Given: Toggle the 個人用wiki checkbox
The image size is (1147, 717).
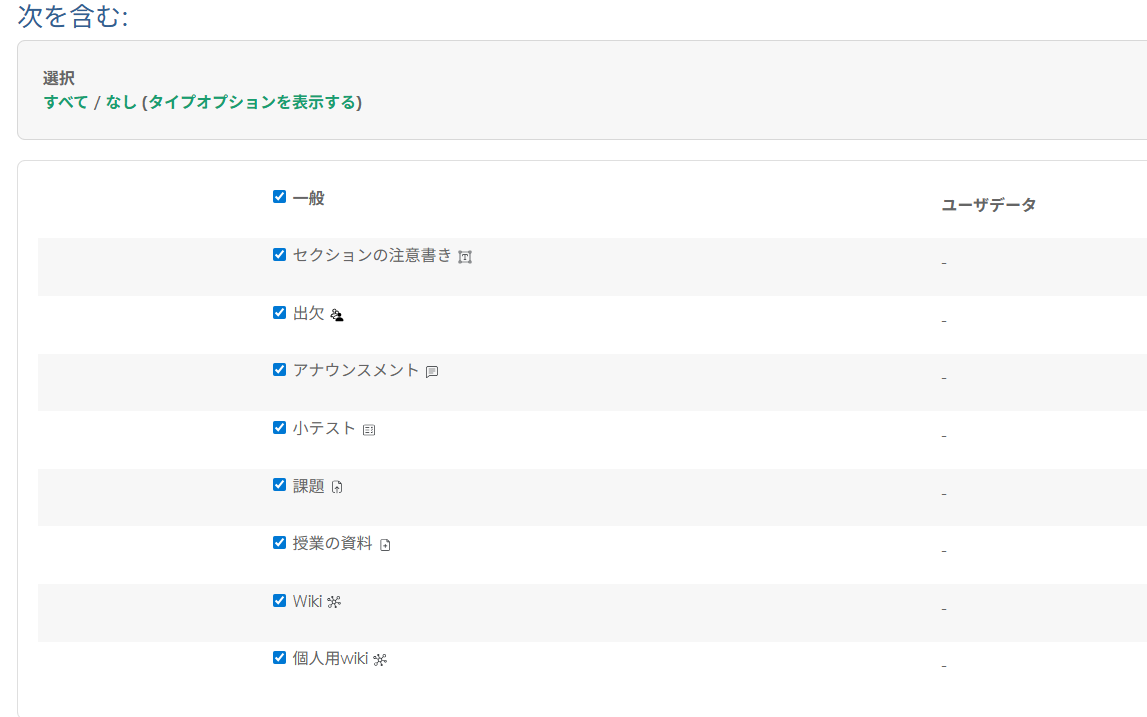Looking at the screenshot, I should [x=280, y=658].
